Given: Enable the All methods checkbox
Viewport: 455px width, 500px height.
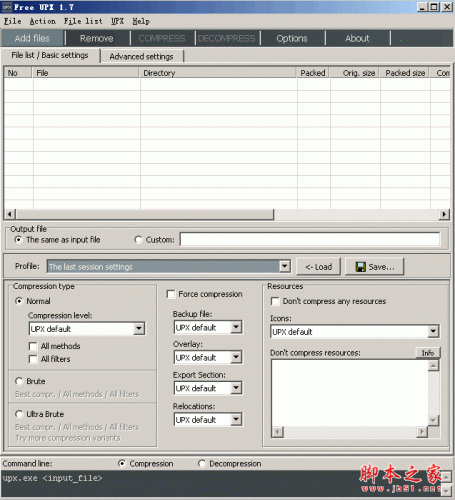Looking at the screenshot, I should [33, 346].
